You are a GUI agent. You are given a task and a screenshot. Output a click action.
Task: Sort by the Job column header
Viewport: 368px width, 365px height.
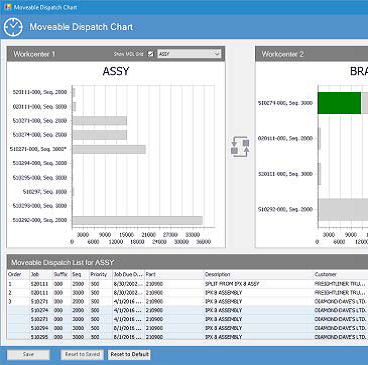pyautogui.click(x=41, y=274)
